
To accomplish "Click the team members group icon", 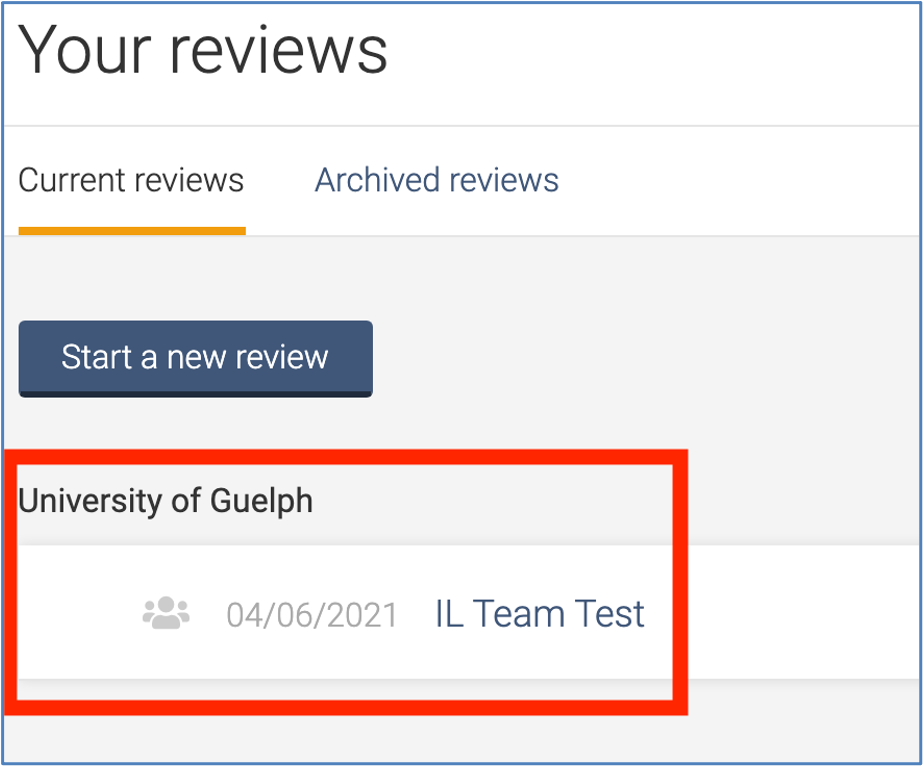I will coord(166,613).
